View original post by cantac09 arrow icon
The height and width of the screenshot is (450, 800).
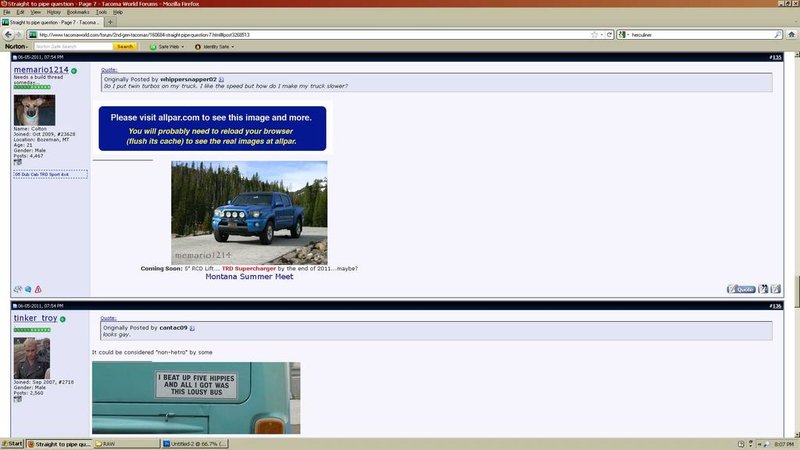(192, 328)
